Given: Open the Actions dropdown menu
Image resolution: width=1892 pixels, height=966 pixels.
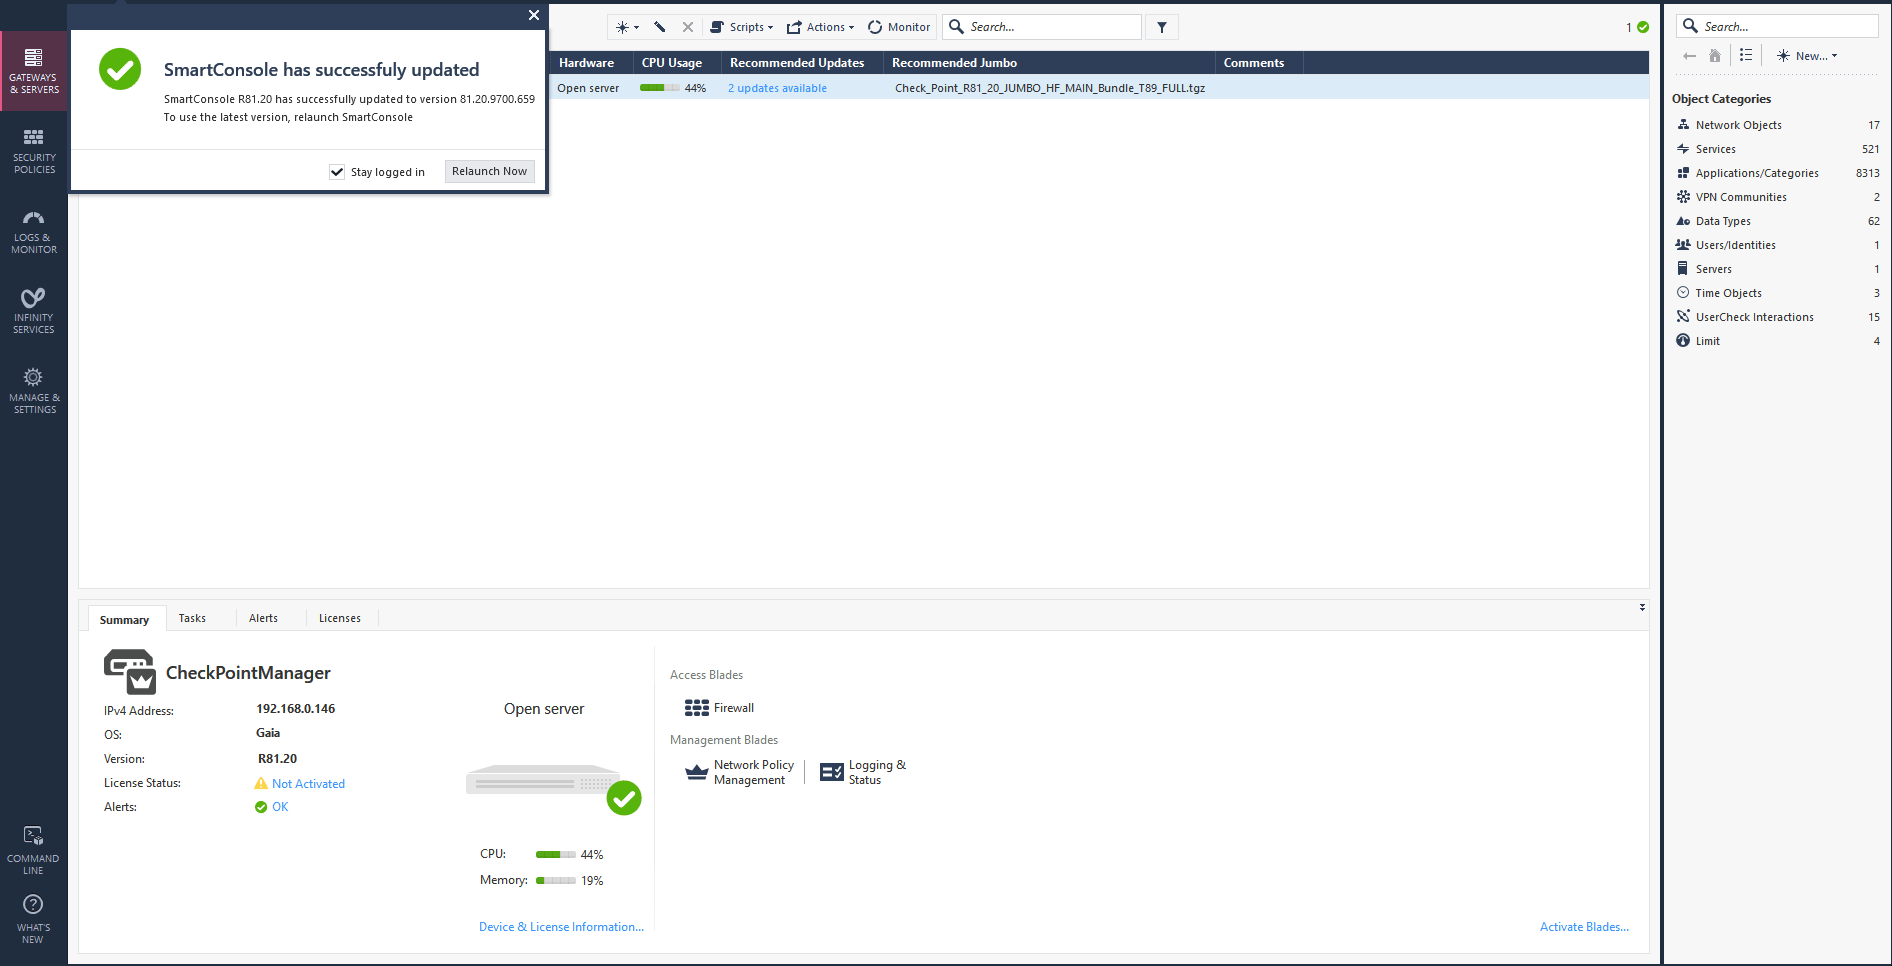Looking at the screenshot, I should pos(821,27).
